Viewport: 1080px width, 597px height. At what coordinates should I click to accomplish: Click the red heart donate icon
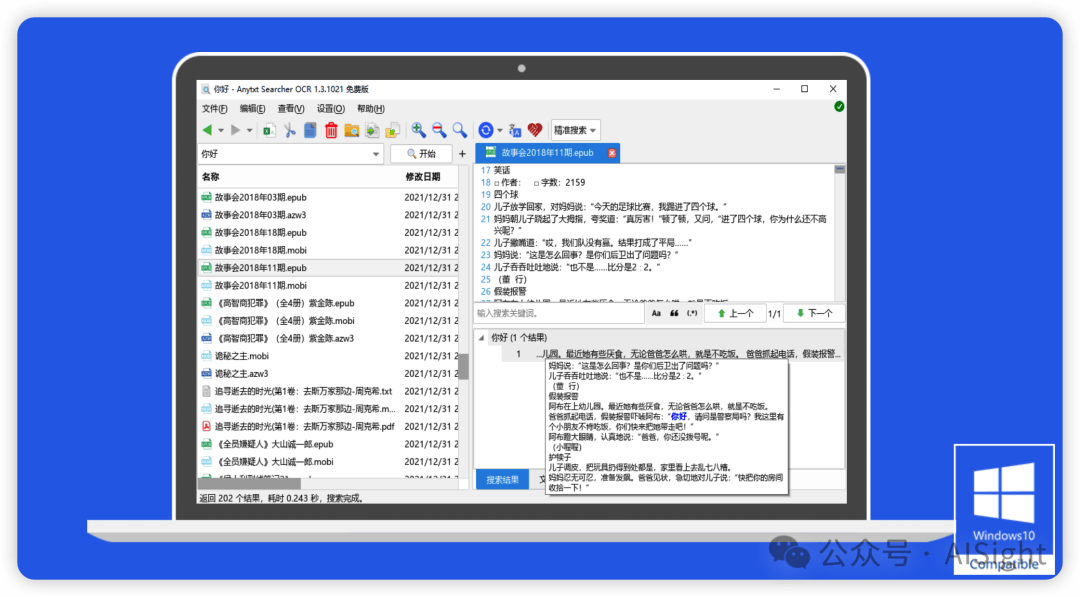point(535,130)
